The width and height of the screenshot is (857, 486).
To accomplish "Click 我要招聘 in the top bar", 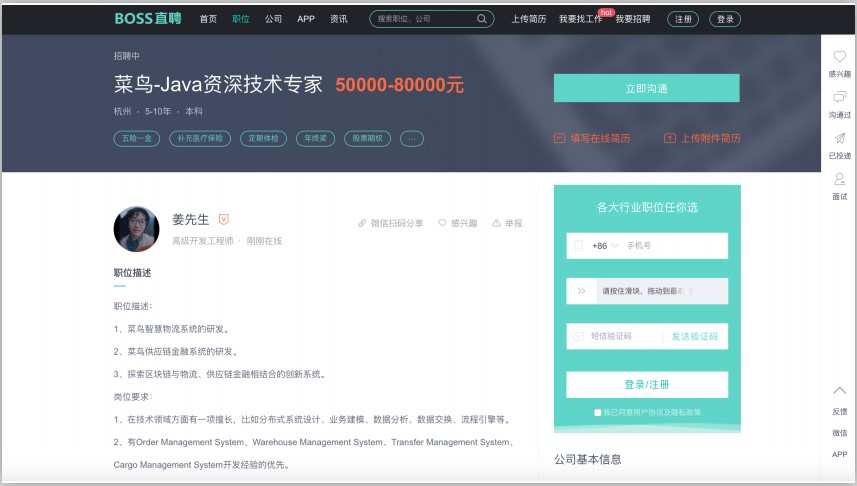I will (633, 19).
